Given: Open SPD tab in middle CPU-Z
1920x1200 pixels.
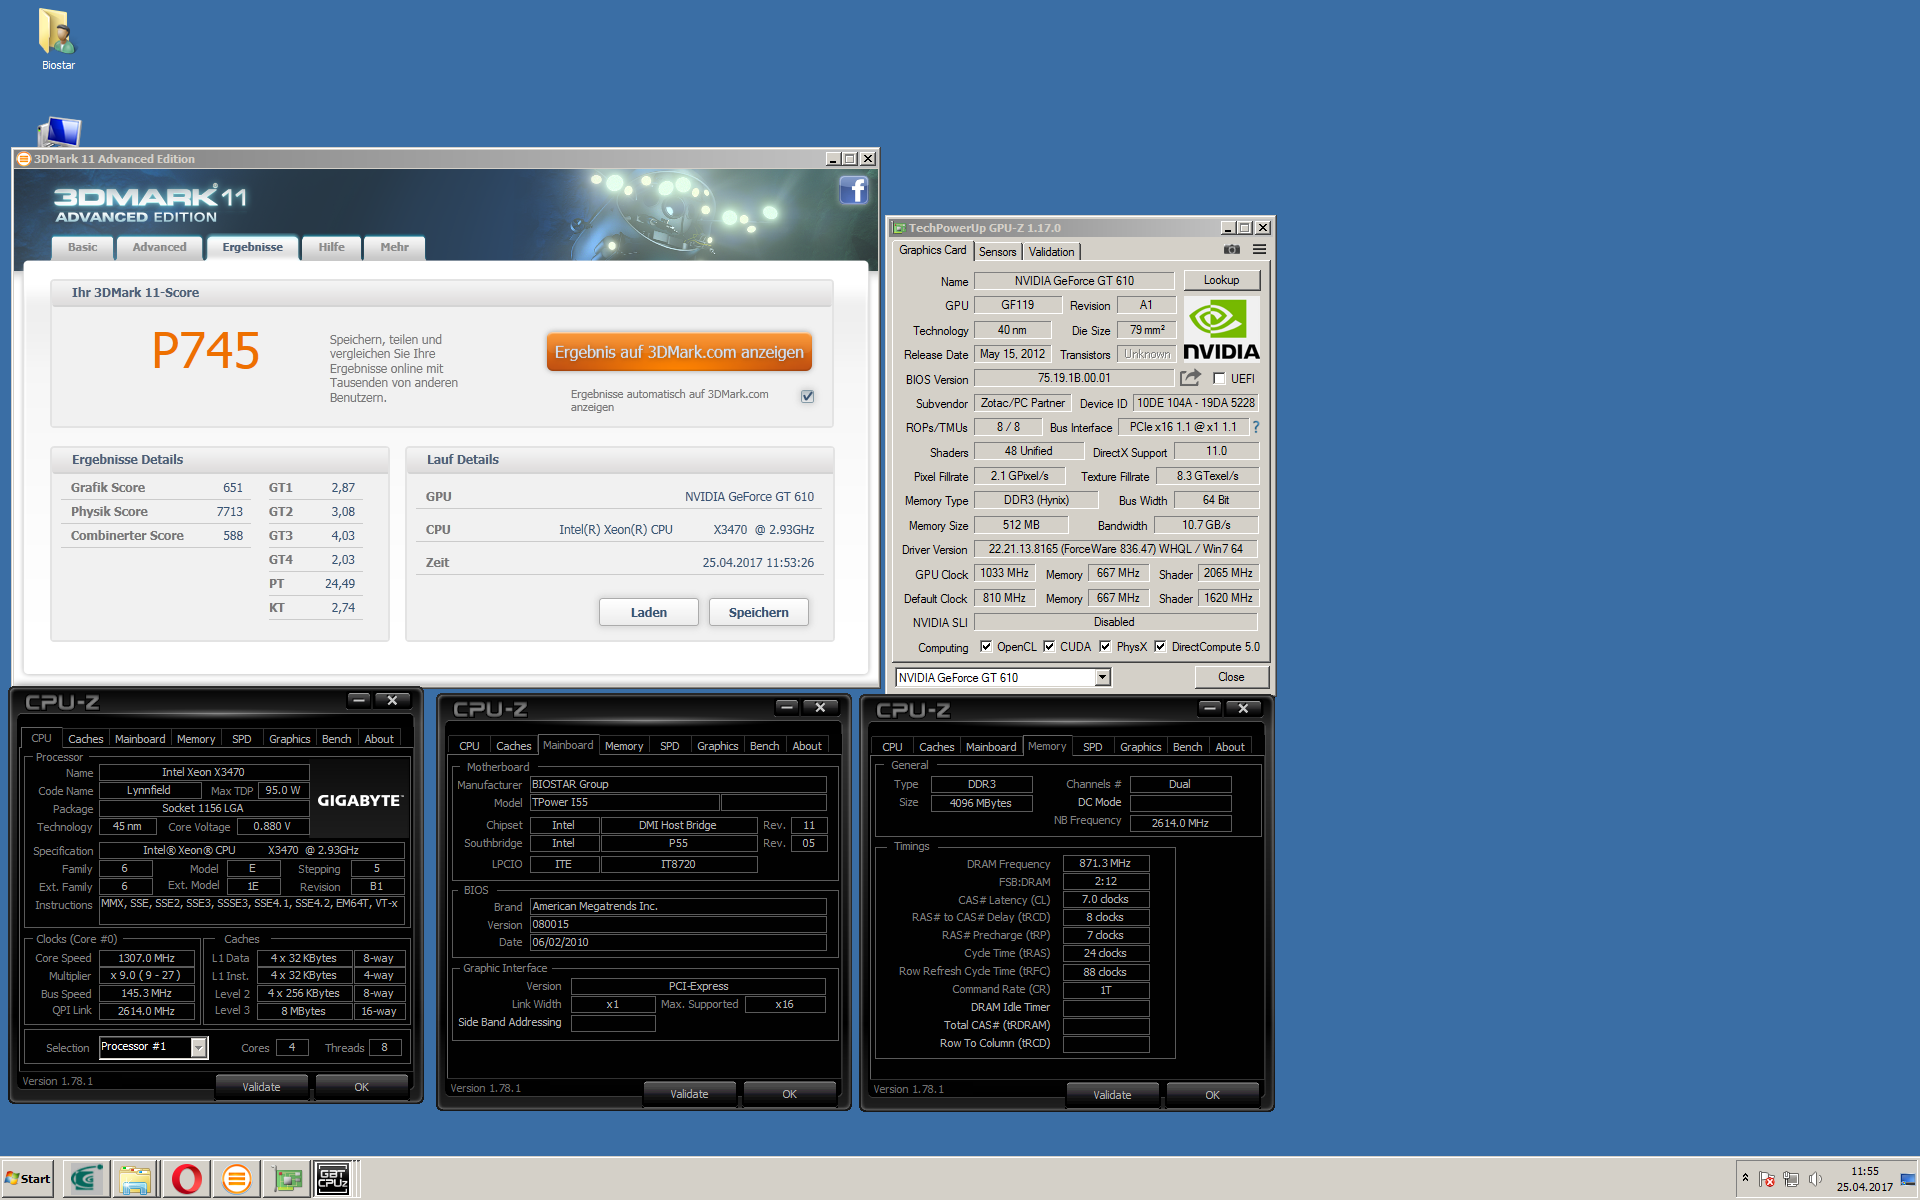Looking at the screenshot, I should point(670,746).
